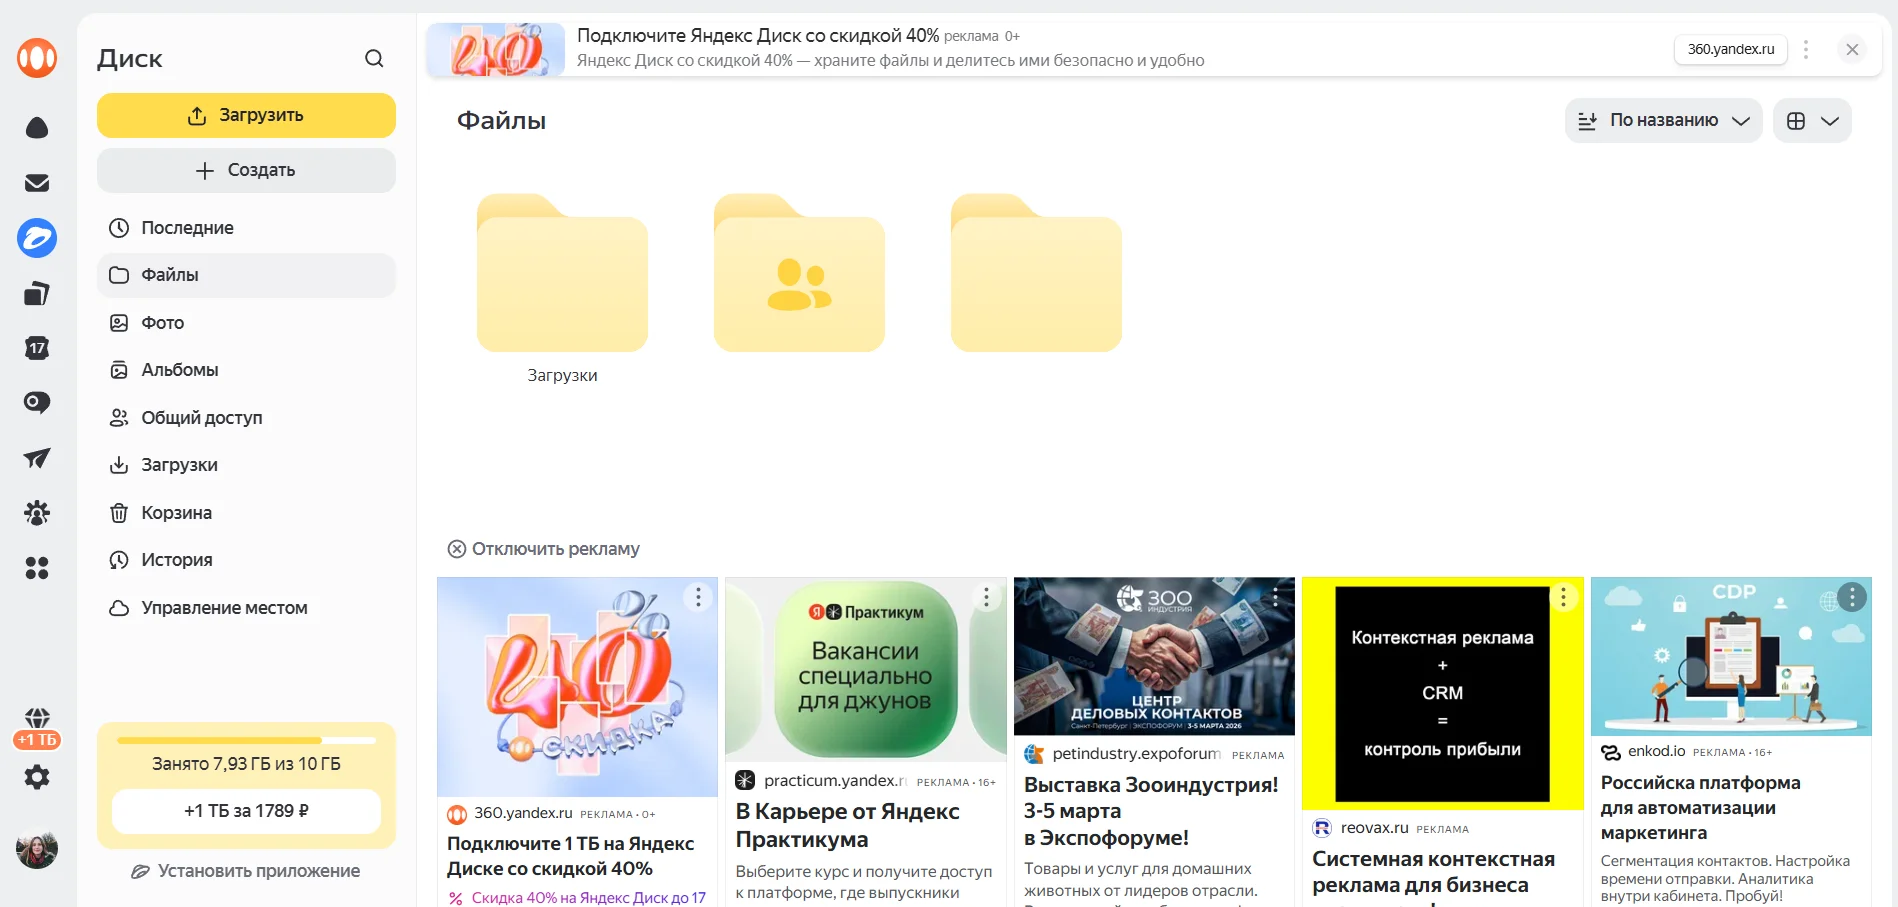This screenshot has height=907, width=1898.
Task: Click headline Системная контекстная реклама для бизнеса
Action: [x=1433, y=872]
